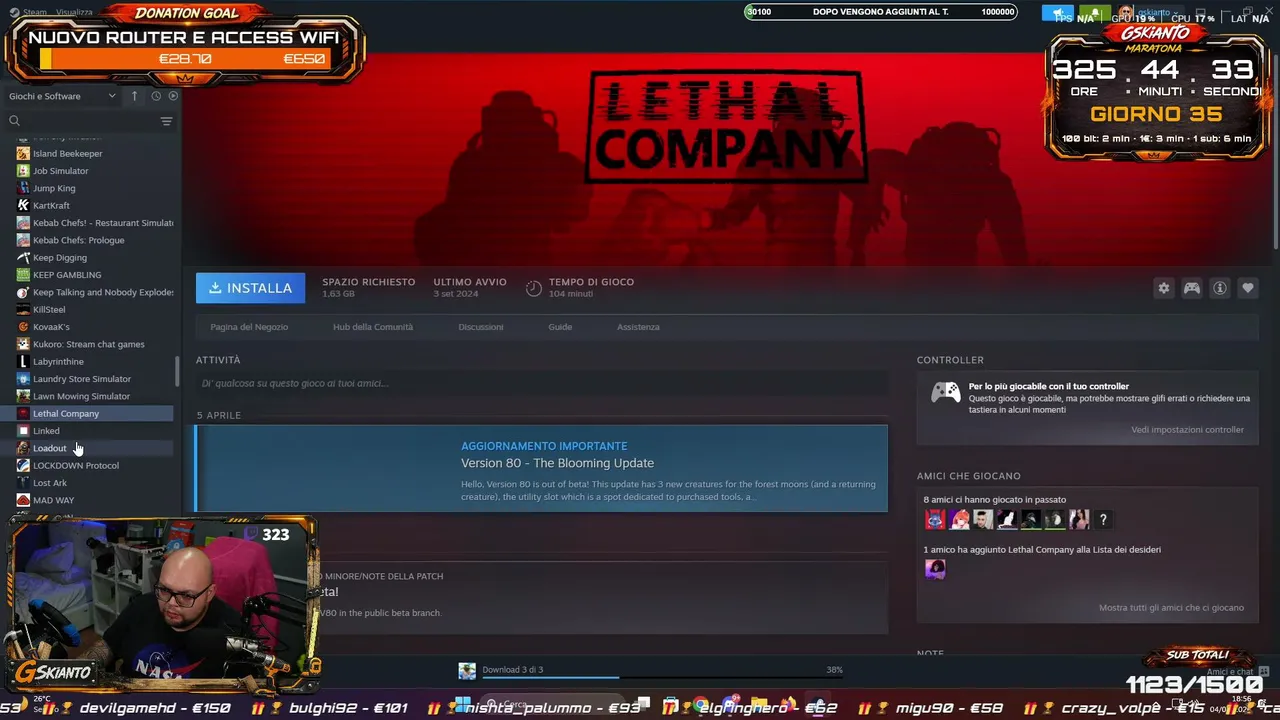Click the 'Download 3 di 3' status text

click(513, 670)
